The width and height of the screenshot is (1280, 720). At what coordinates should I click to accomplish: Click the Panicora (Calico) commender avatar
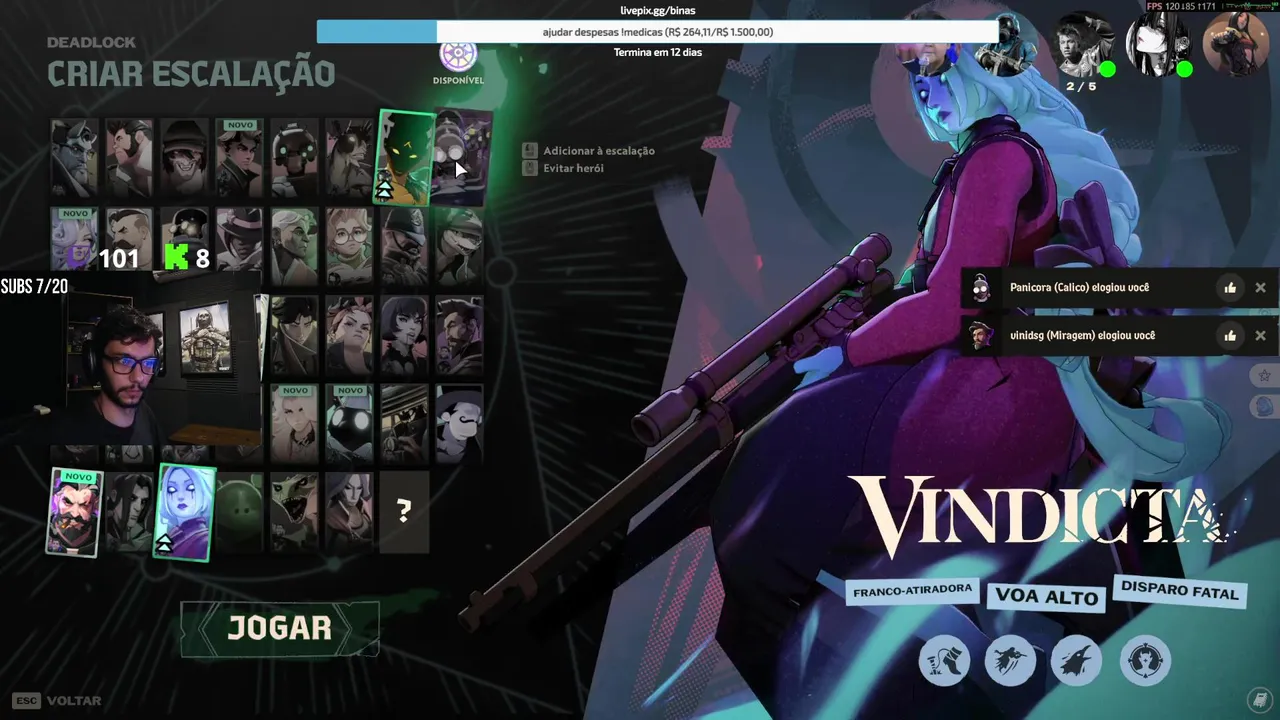click(x=981, y=289)
